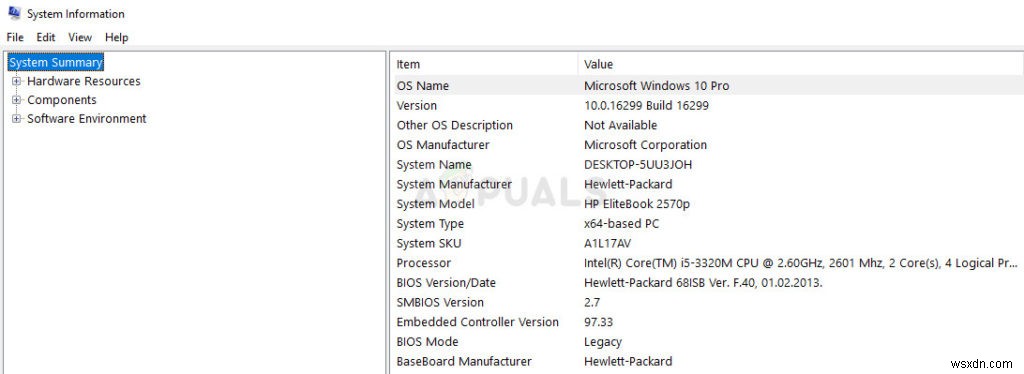Viewport: 1024px width, 374px height.
Task: Select the OS Name row label
Action: pos(423,86)
